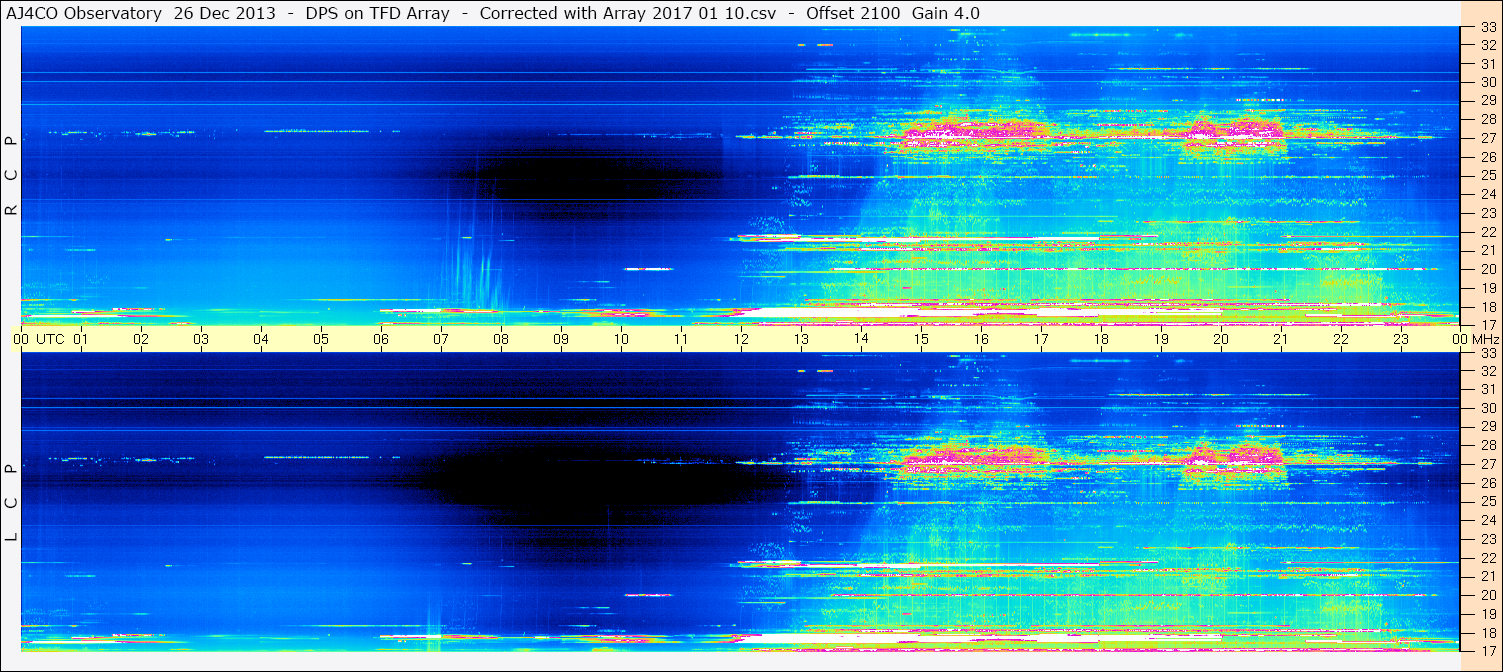Screen dimensions: 1503x672
Task: Select the 16 hour marker on time axis
Action: [x=981, y=339]
